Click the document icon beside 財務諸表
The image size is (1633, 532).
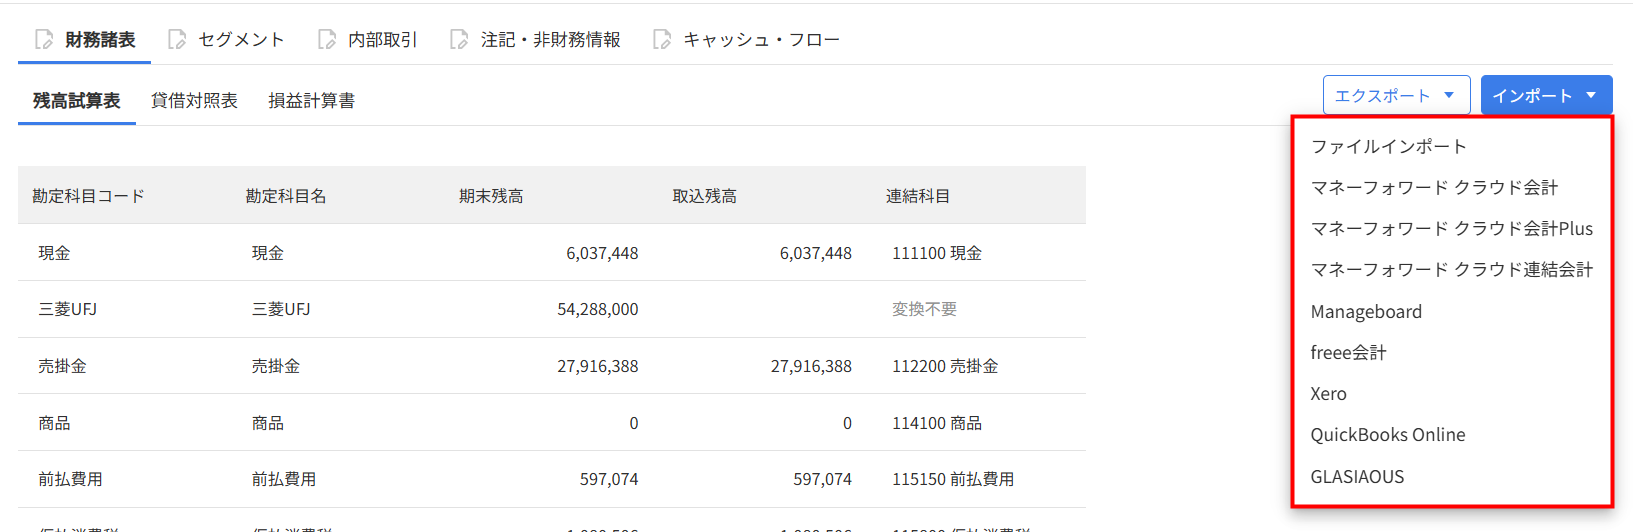(x=44, y=40)
